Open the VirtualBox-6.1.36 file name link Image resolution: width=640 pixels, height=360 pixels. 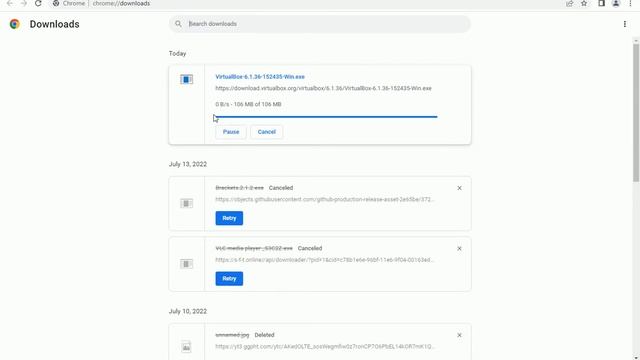[260, 77]
